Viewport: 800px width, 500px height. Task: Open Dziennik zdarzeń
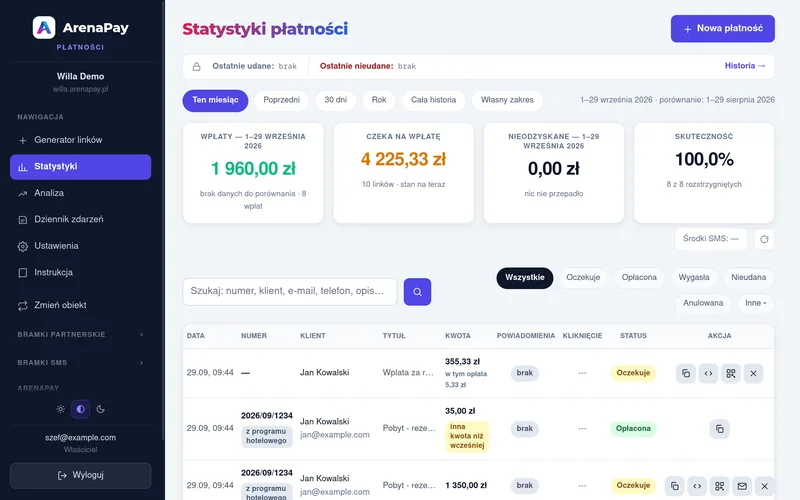81,219
